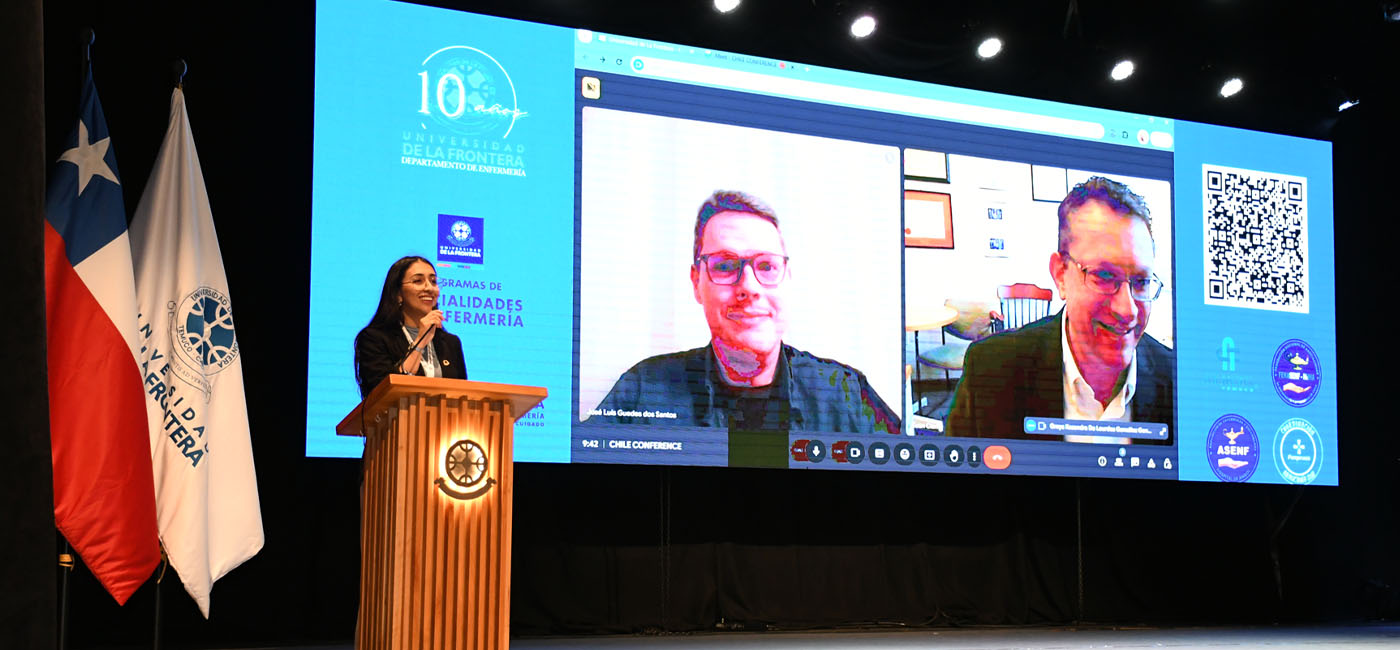The width and height of the screenshot is (1400, 650).
Task: Toggle captions in the call toolbar
Action: click(x=879, y=453)
